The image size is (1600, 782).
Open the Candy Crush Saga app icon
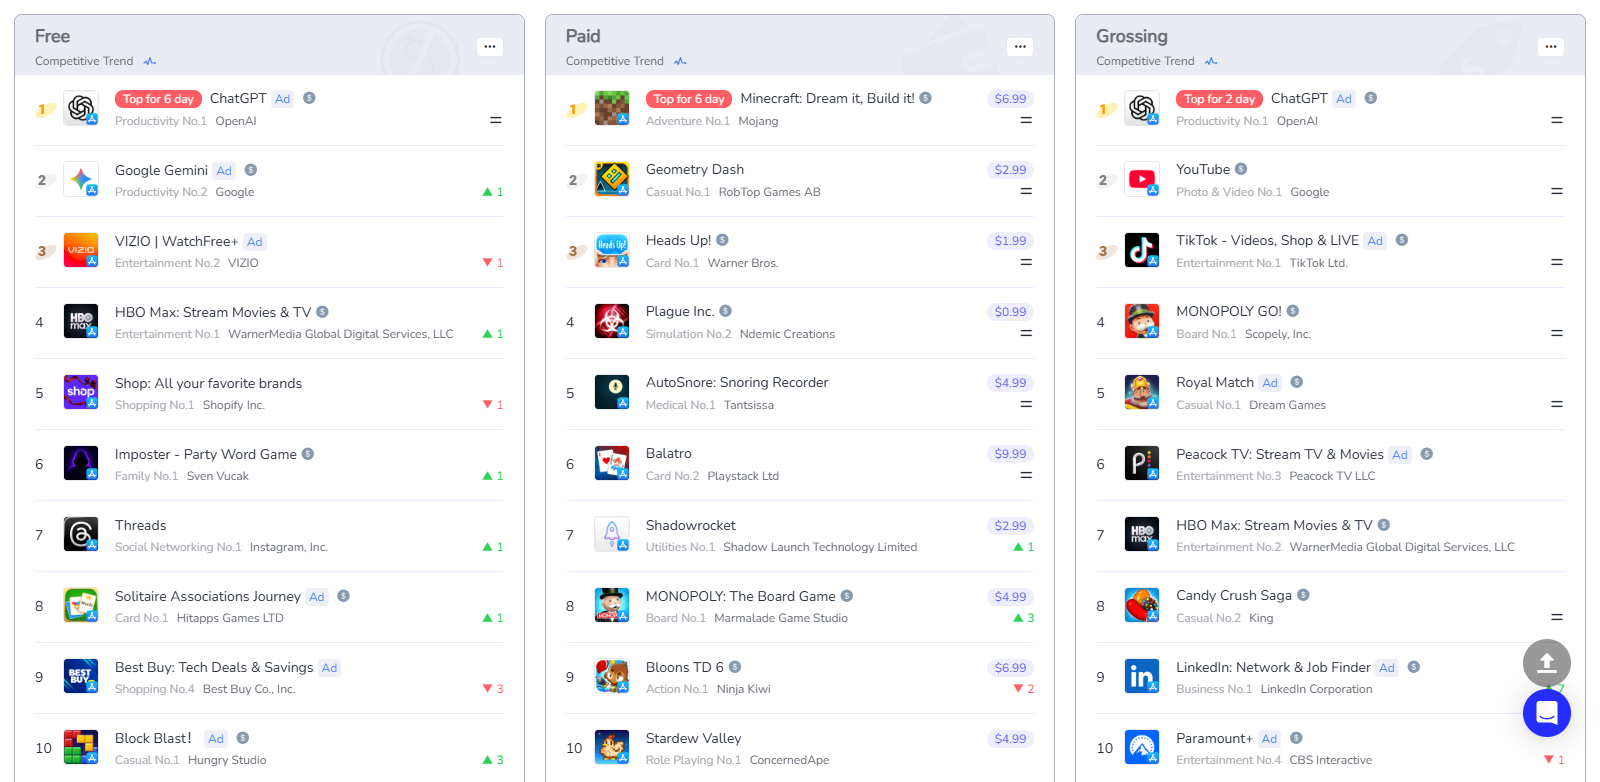[x=1142, y=605]
